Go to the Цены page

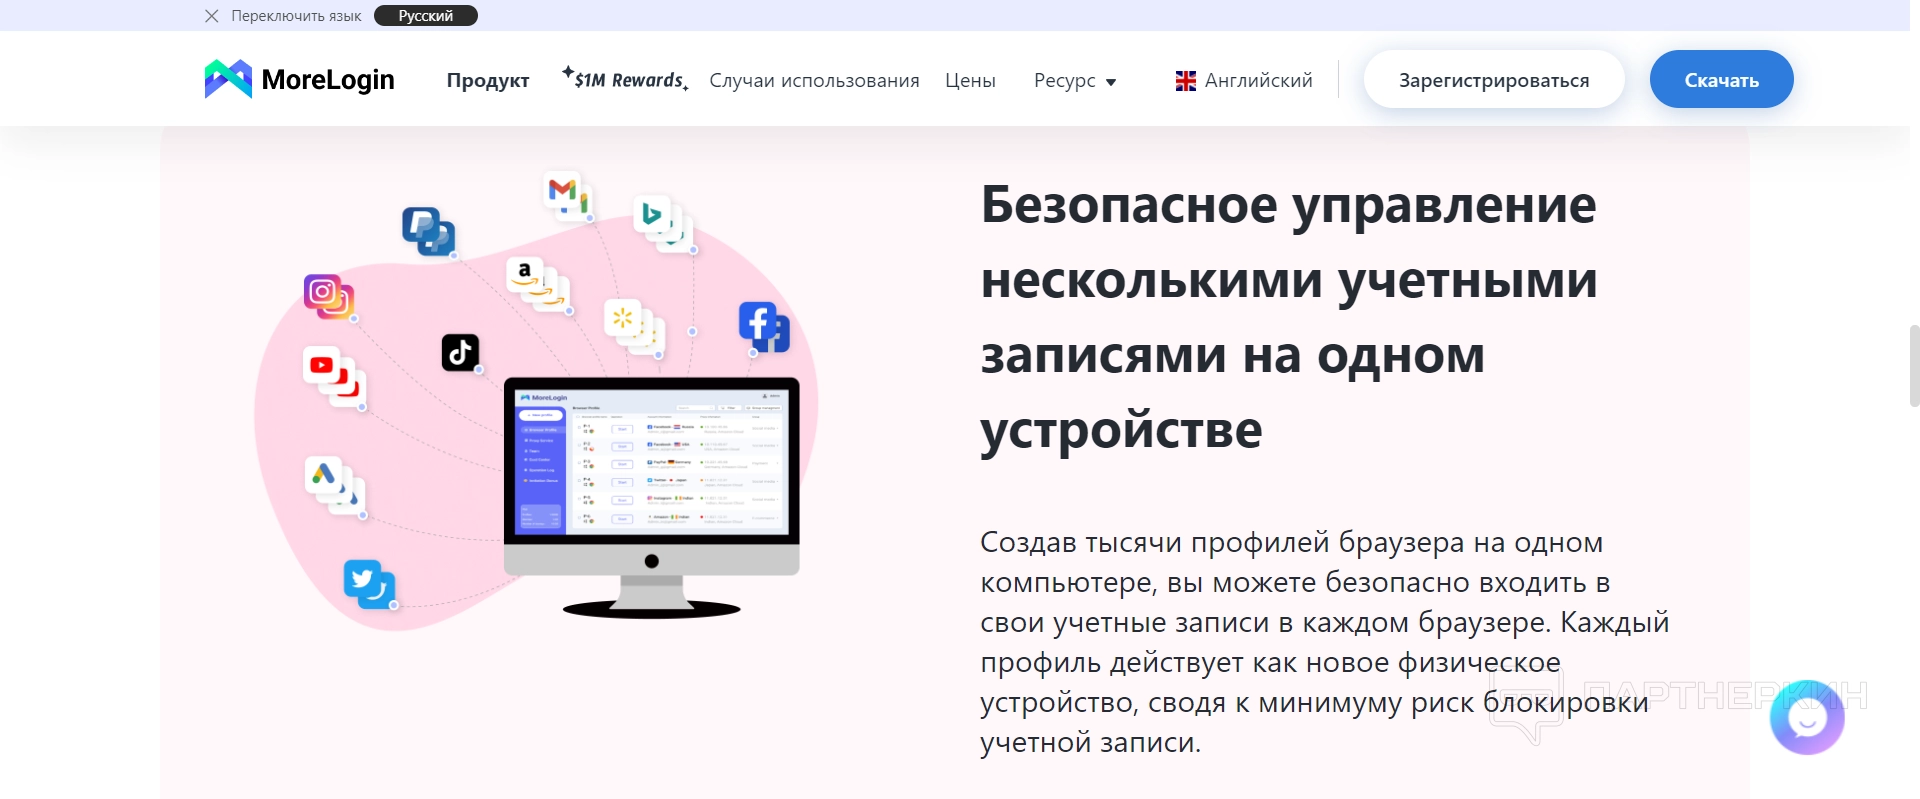(970, 81)
